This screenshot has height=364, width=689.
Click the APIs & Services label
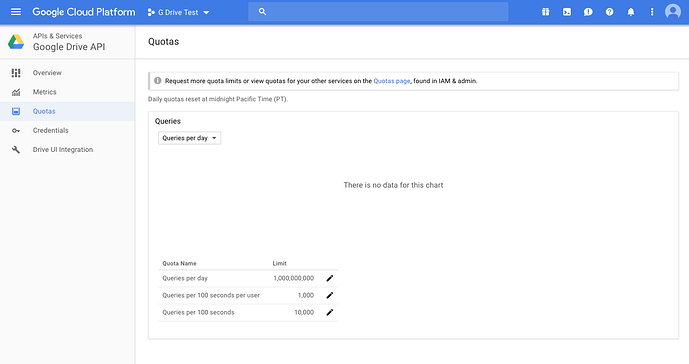[57, 36]
